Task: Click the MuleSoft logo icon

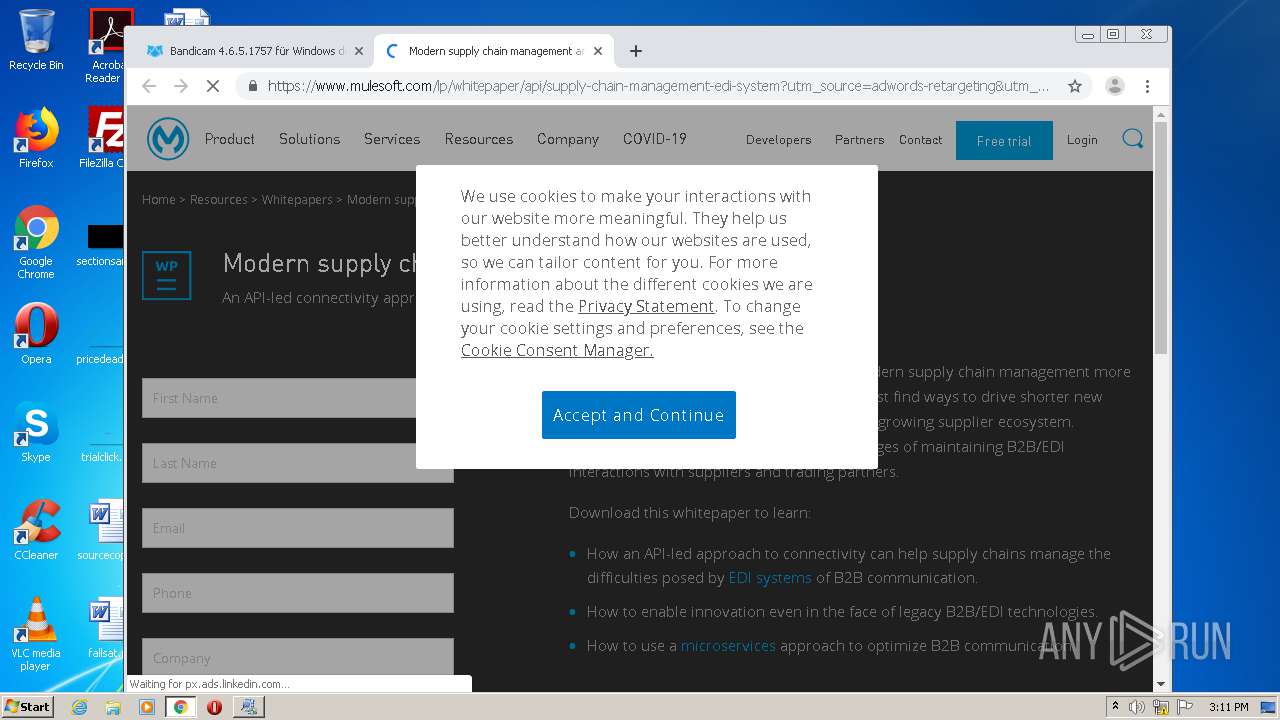Action: click(168, 139)
